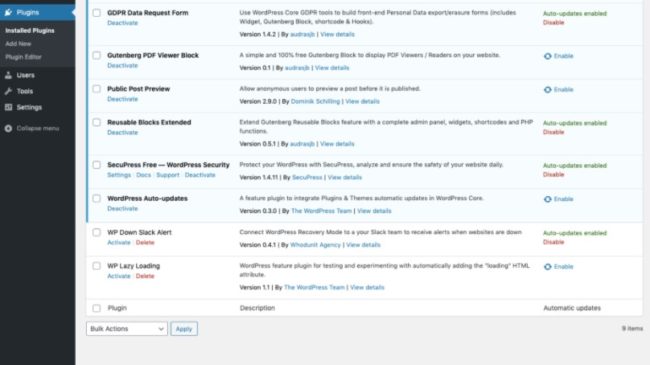Enable auto-updates link for WordPress Auto-updates
Viewport: 650px width, 365px height.
pyautogui.click(x=563, y=199)
